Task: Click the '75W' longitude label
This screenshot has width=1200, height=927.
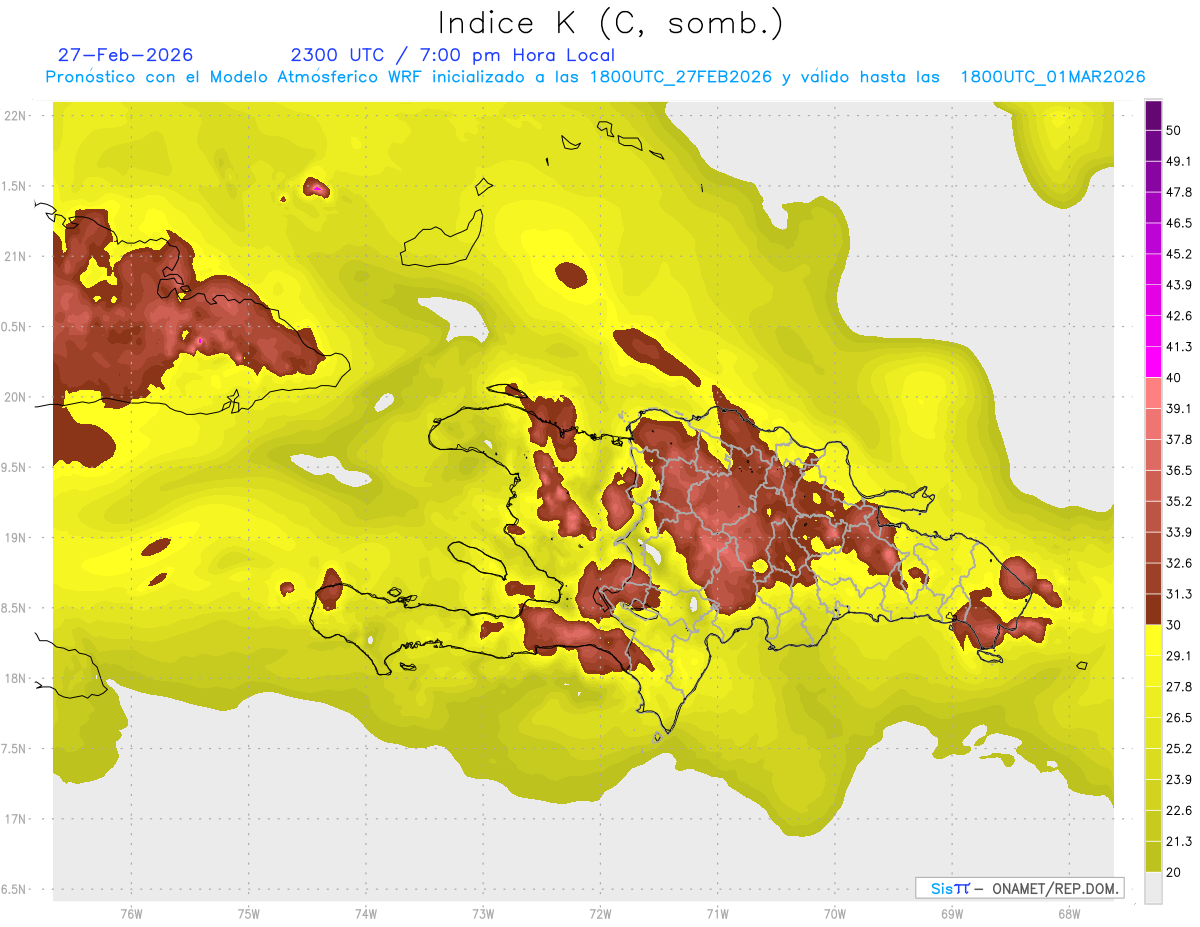Action: coord(248,913)
